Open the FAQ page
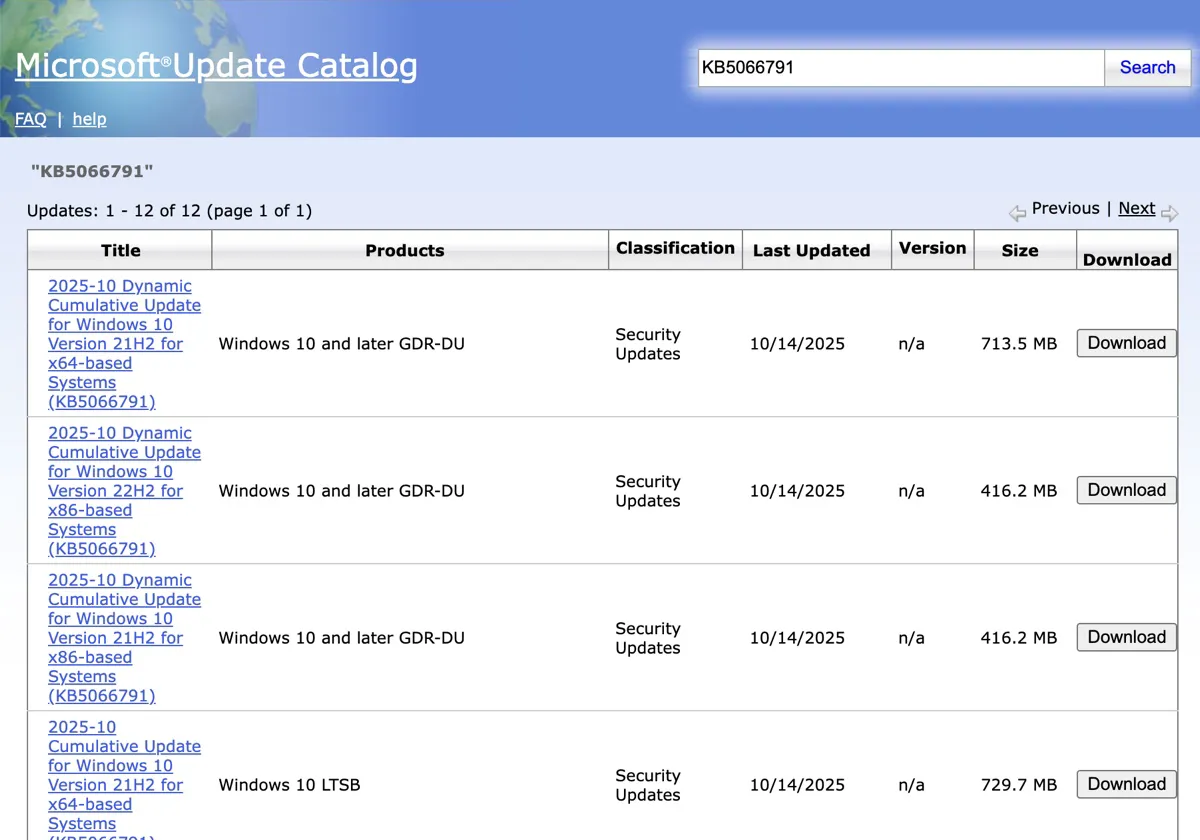Screen dimensions: 1200x840 click(30, 119)
